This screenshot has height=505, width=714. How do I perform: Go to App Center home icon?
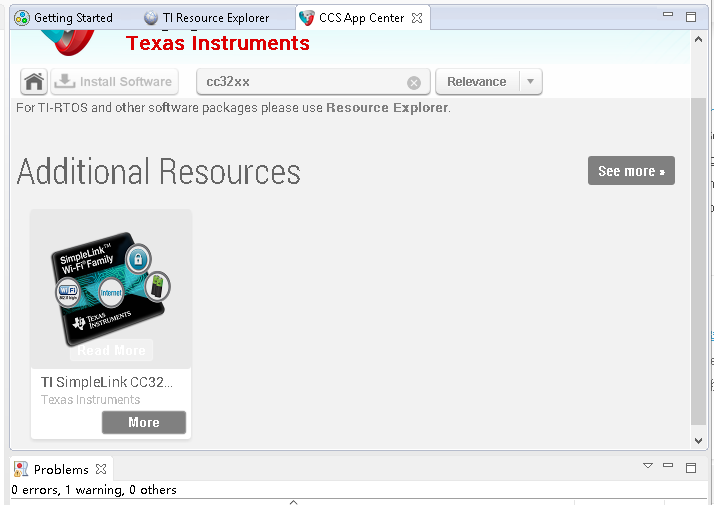pyautogui.click(x=34, y=82)
